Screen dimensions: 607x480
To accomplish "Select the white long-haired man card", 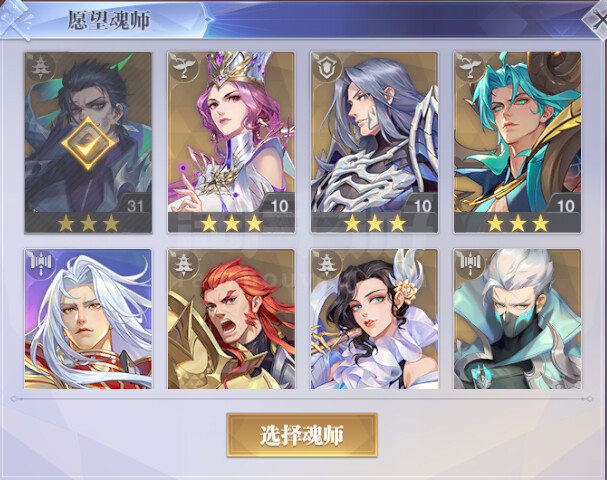I will click(88, 319).
